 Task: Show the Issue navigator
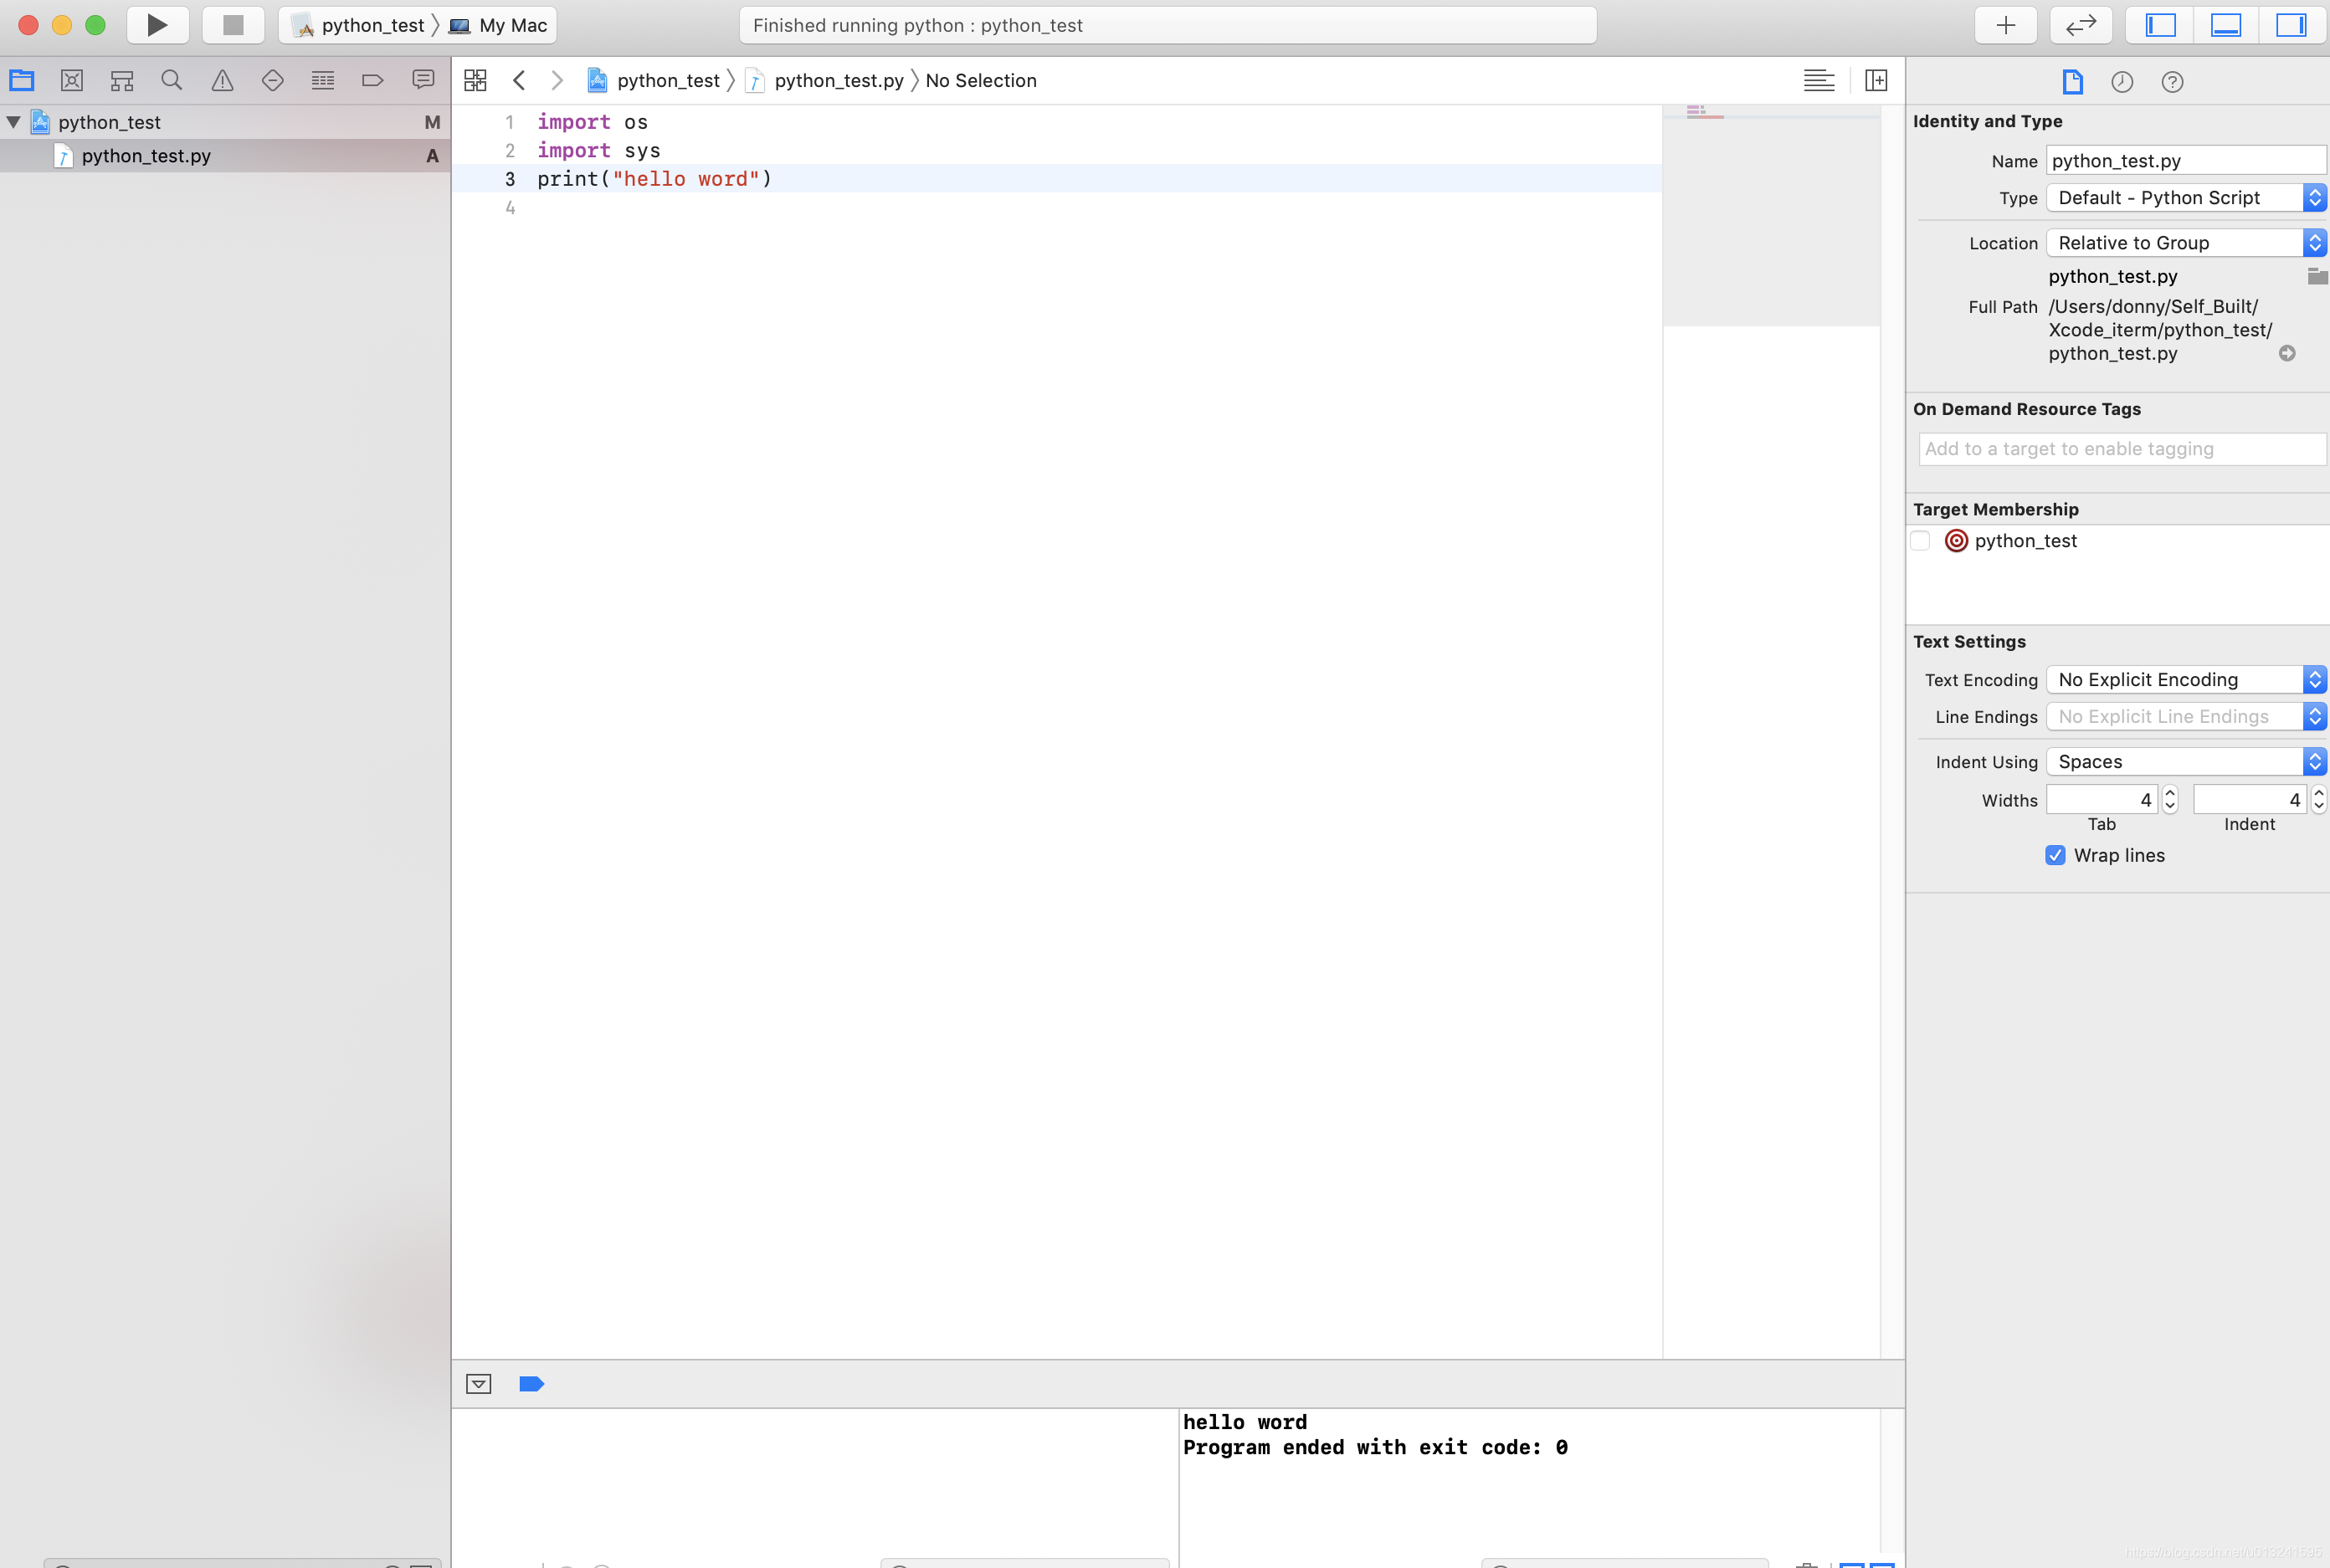[222, 80]
